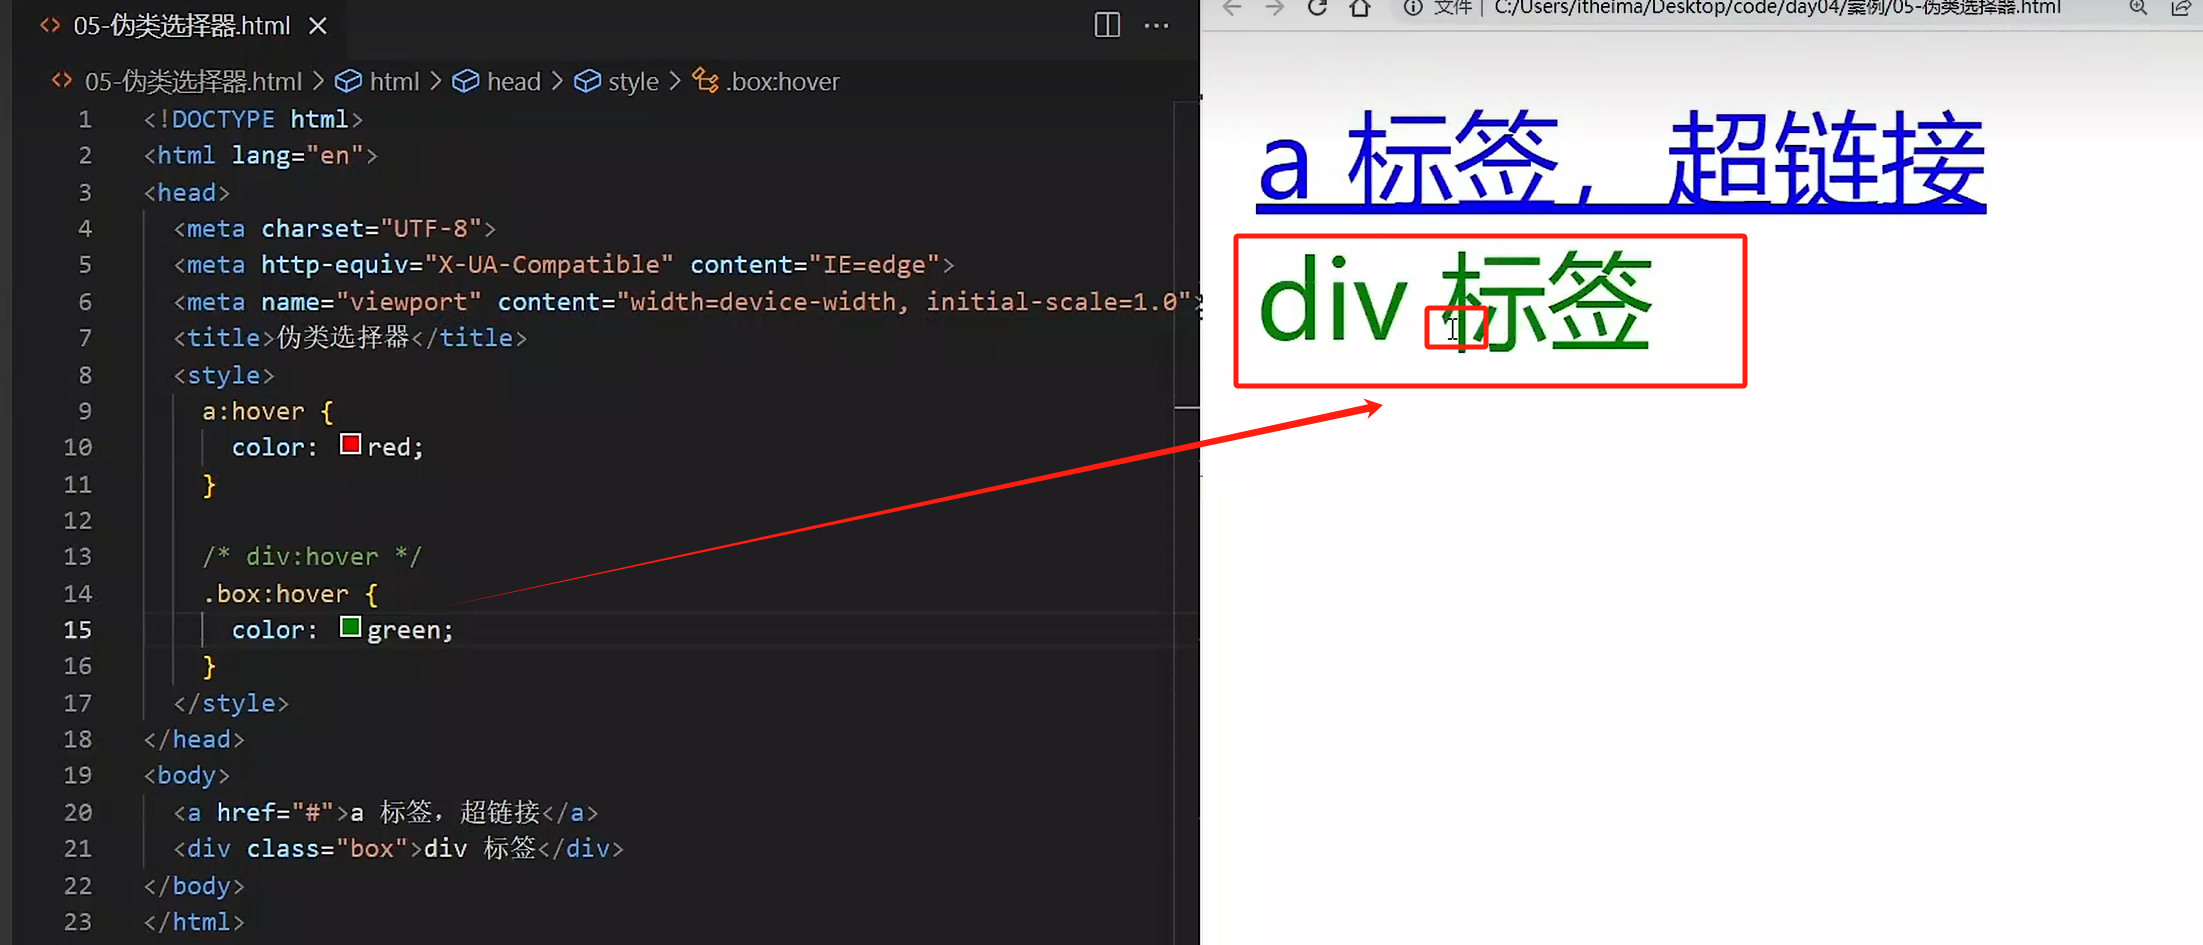This screenshot has height=945, width=2203.
Task: Click 'color: red;' declaration on line 10
Action: (328, 447)
